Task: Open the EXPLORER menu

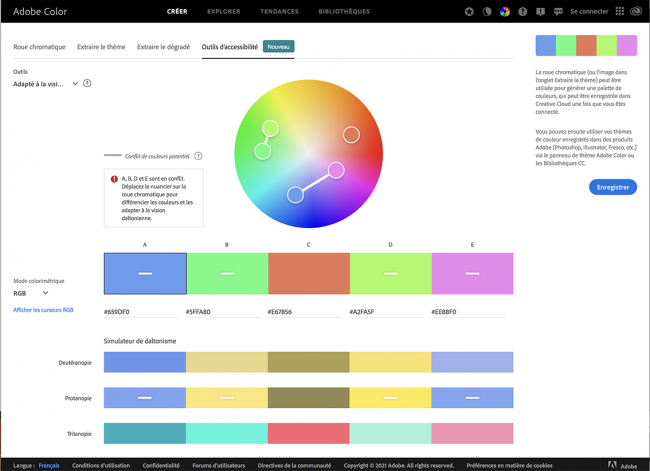Action: coord(224,12)
